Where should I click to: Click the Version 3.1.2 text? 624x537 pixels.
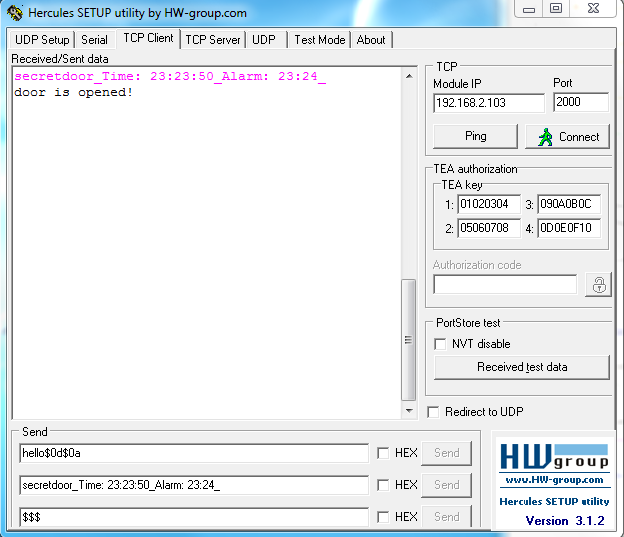pos(565,520)
